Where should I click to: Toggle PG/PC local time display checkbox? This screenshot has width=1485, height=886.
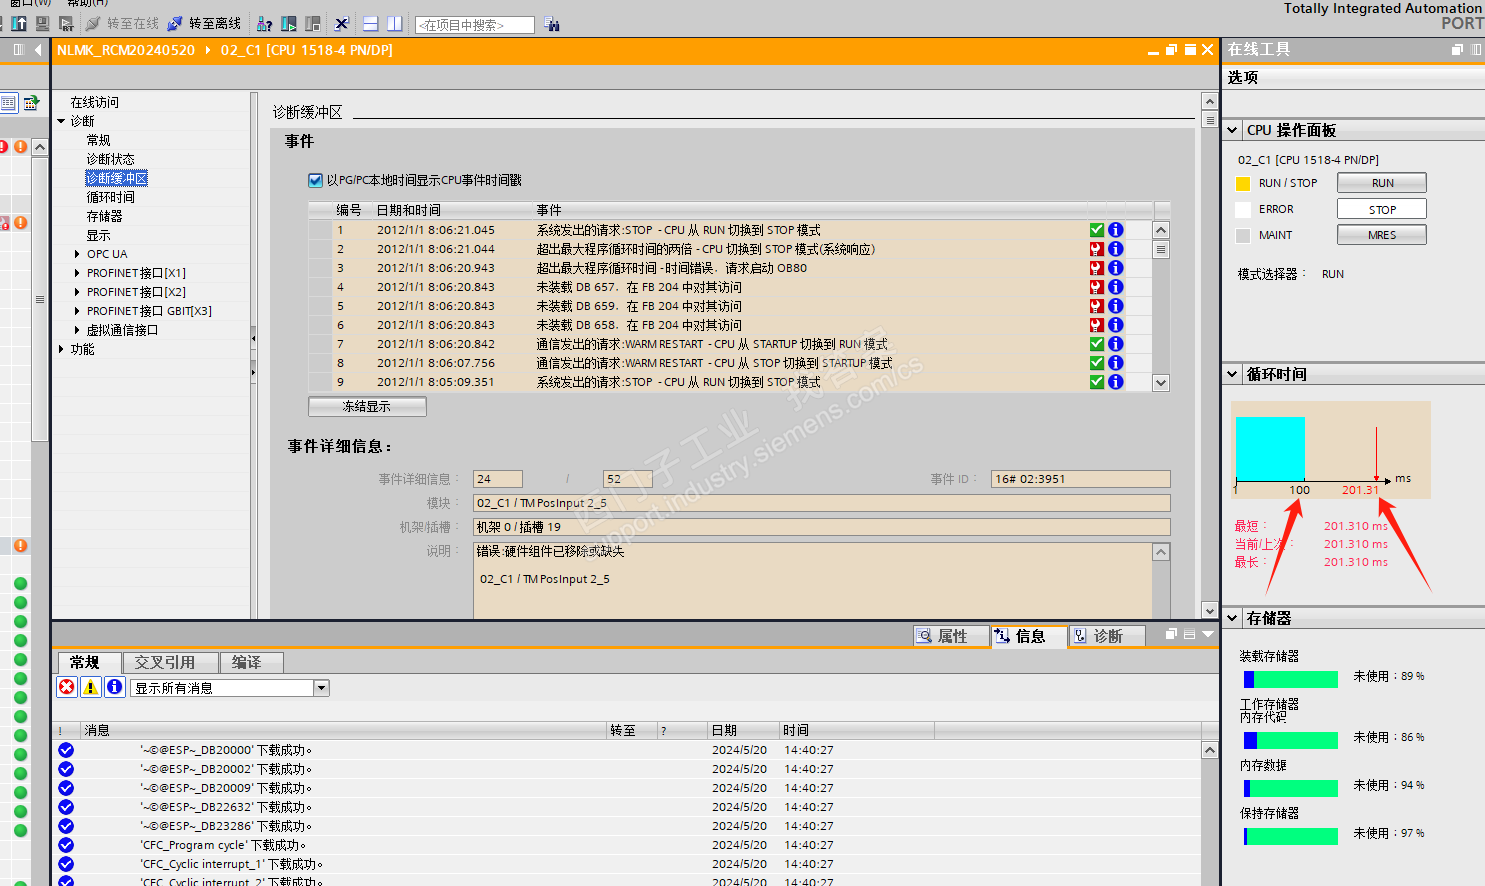pyautogui.click(x=315, y=181)
